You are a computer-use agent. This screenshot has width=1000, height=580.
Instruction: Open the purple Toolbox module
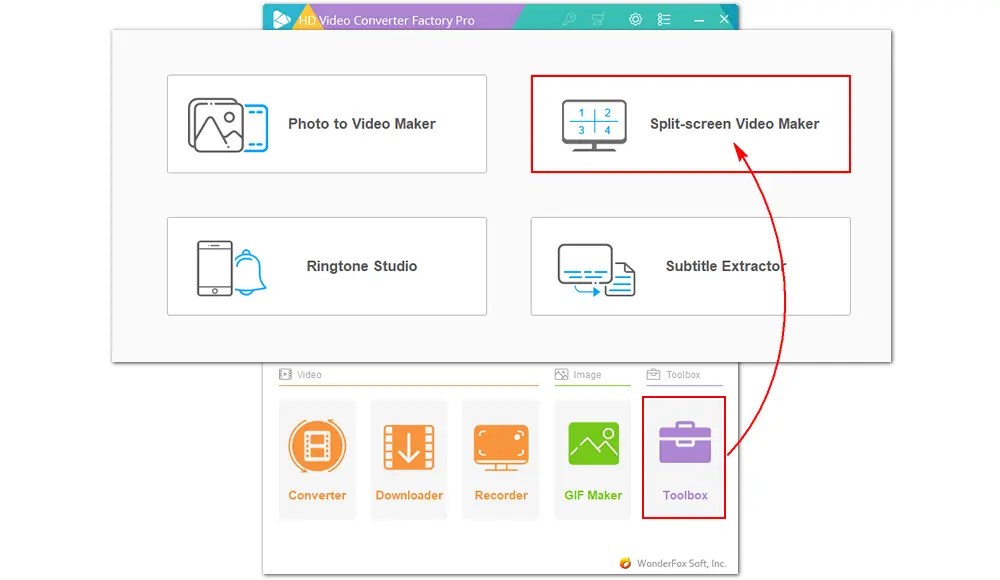[x=684, y=457]
